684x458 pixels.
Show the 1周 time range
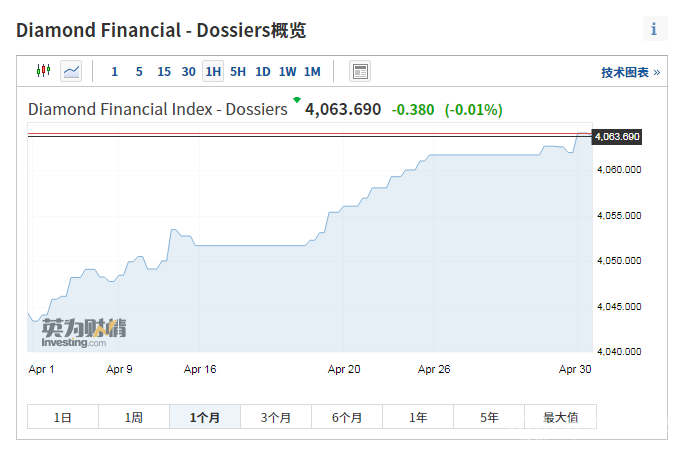134,418
